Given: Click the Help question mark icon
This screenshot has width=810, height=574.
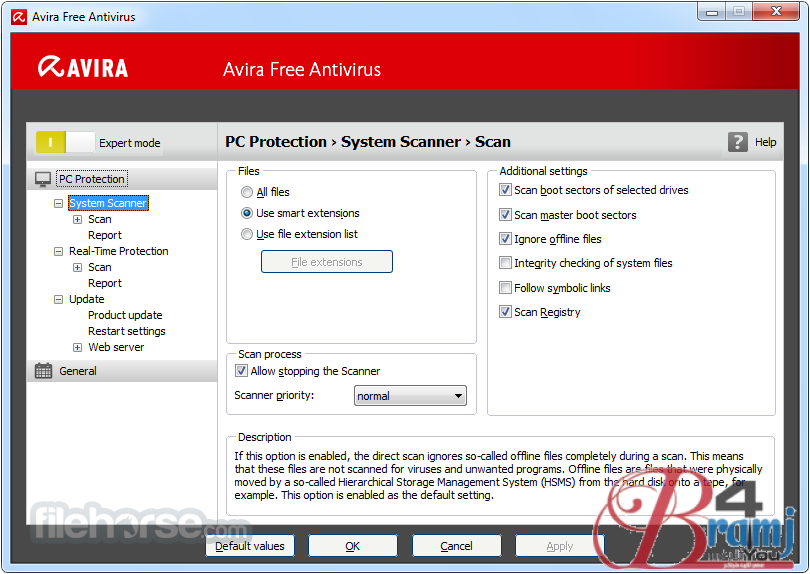Looking at the screenshot, I should (x=737, y=142).
